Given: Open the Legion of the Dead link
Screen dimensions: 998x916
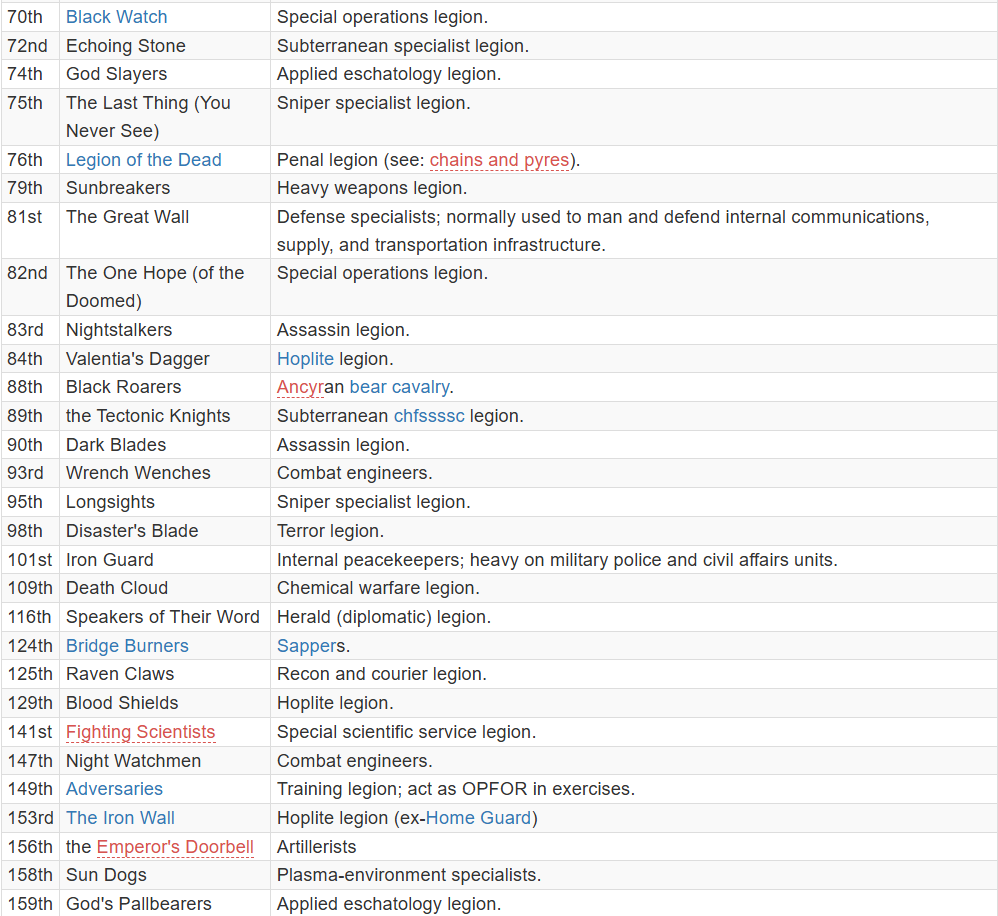Looking at the screenshot, I should [144, 160].
